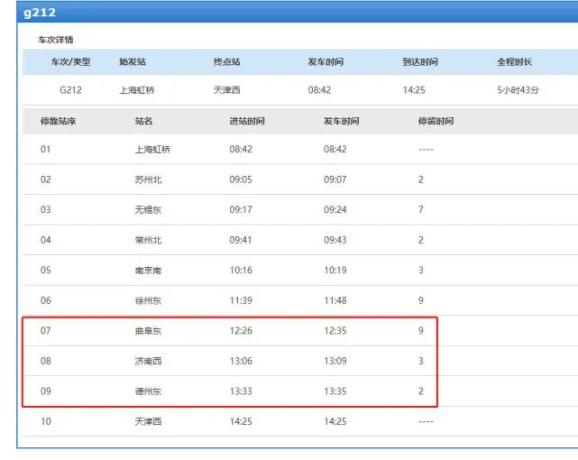
Task: Select stop sequence number 05
Action: (x=45, y=270)
